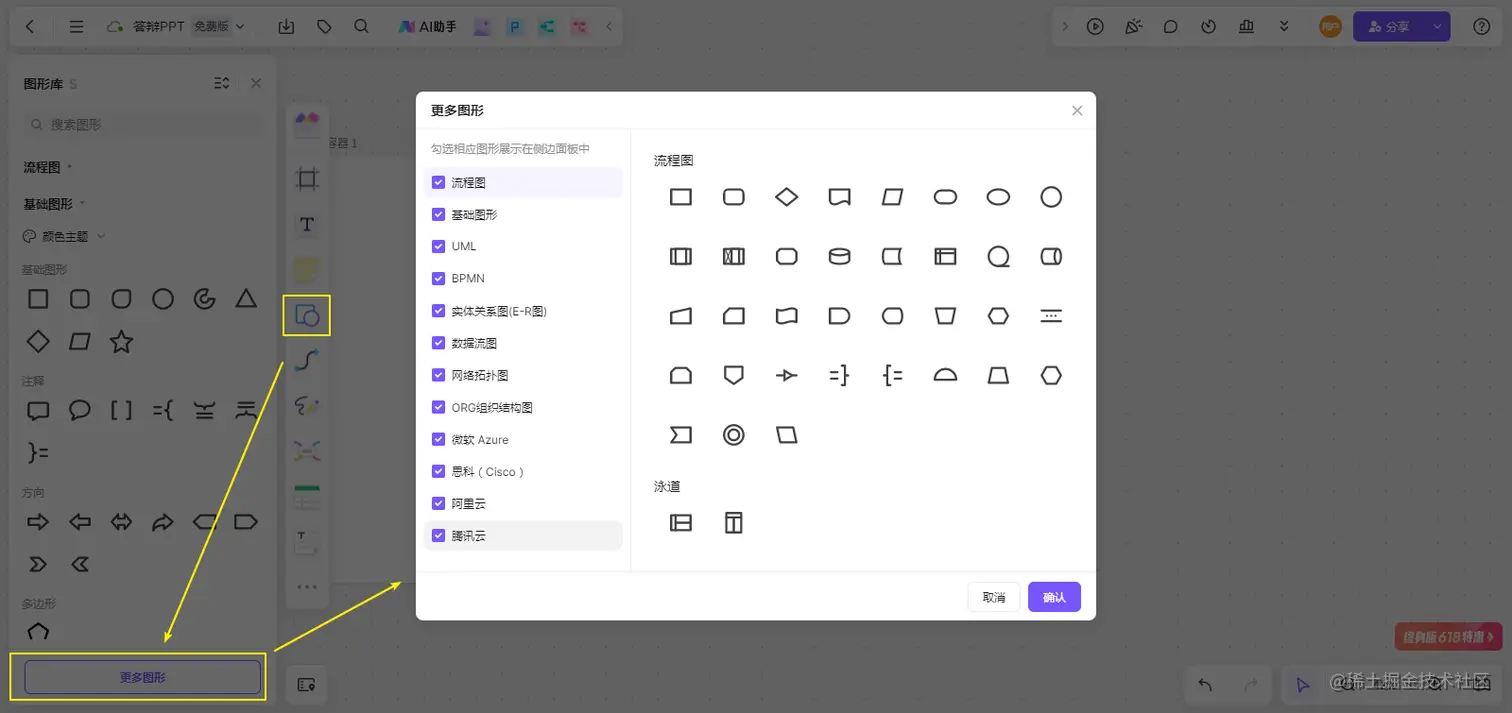Viewport: 1512px width, 713px height.
Task: Toggle the 阿里云 checkbox
Action: (x=438, y=503)
